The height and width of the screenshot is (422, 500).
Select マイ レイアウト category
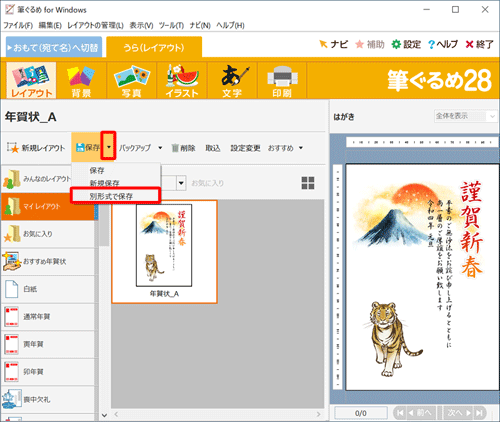pos(48,206)
